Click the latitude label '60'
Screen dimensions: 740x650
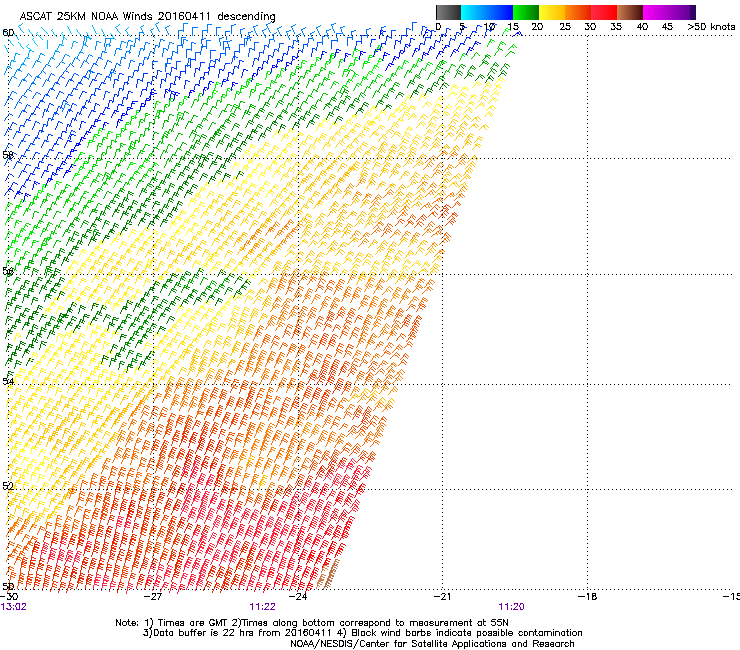click(8, 33)
